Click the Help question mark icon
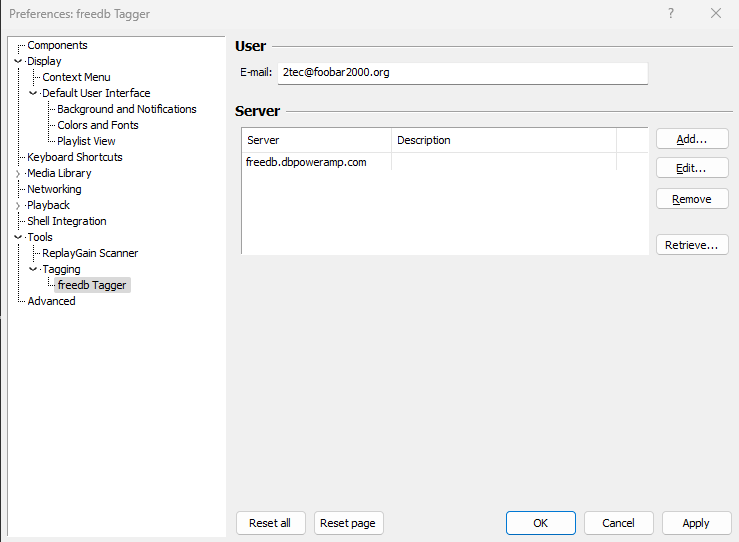Image resolution: width=739 pixels, height=542 pixels. pos(670,14)
